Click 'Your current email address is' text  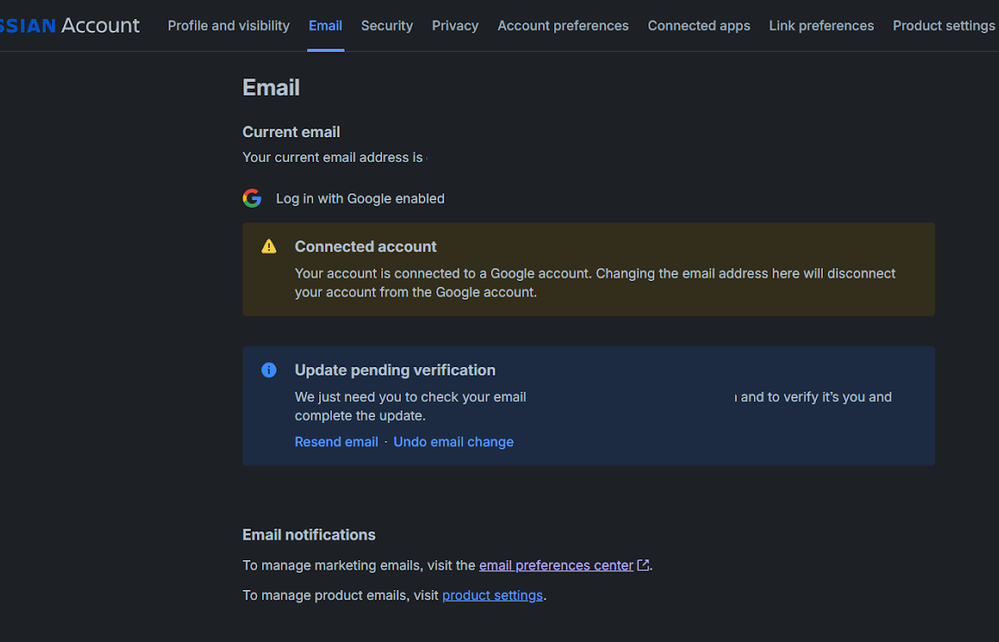[333, 157]
